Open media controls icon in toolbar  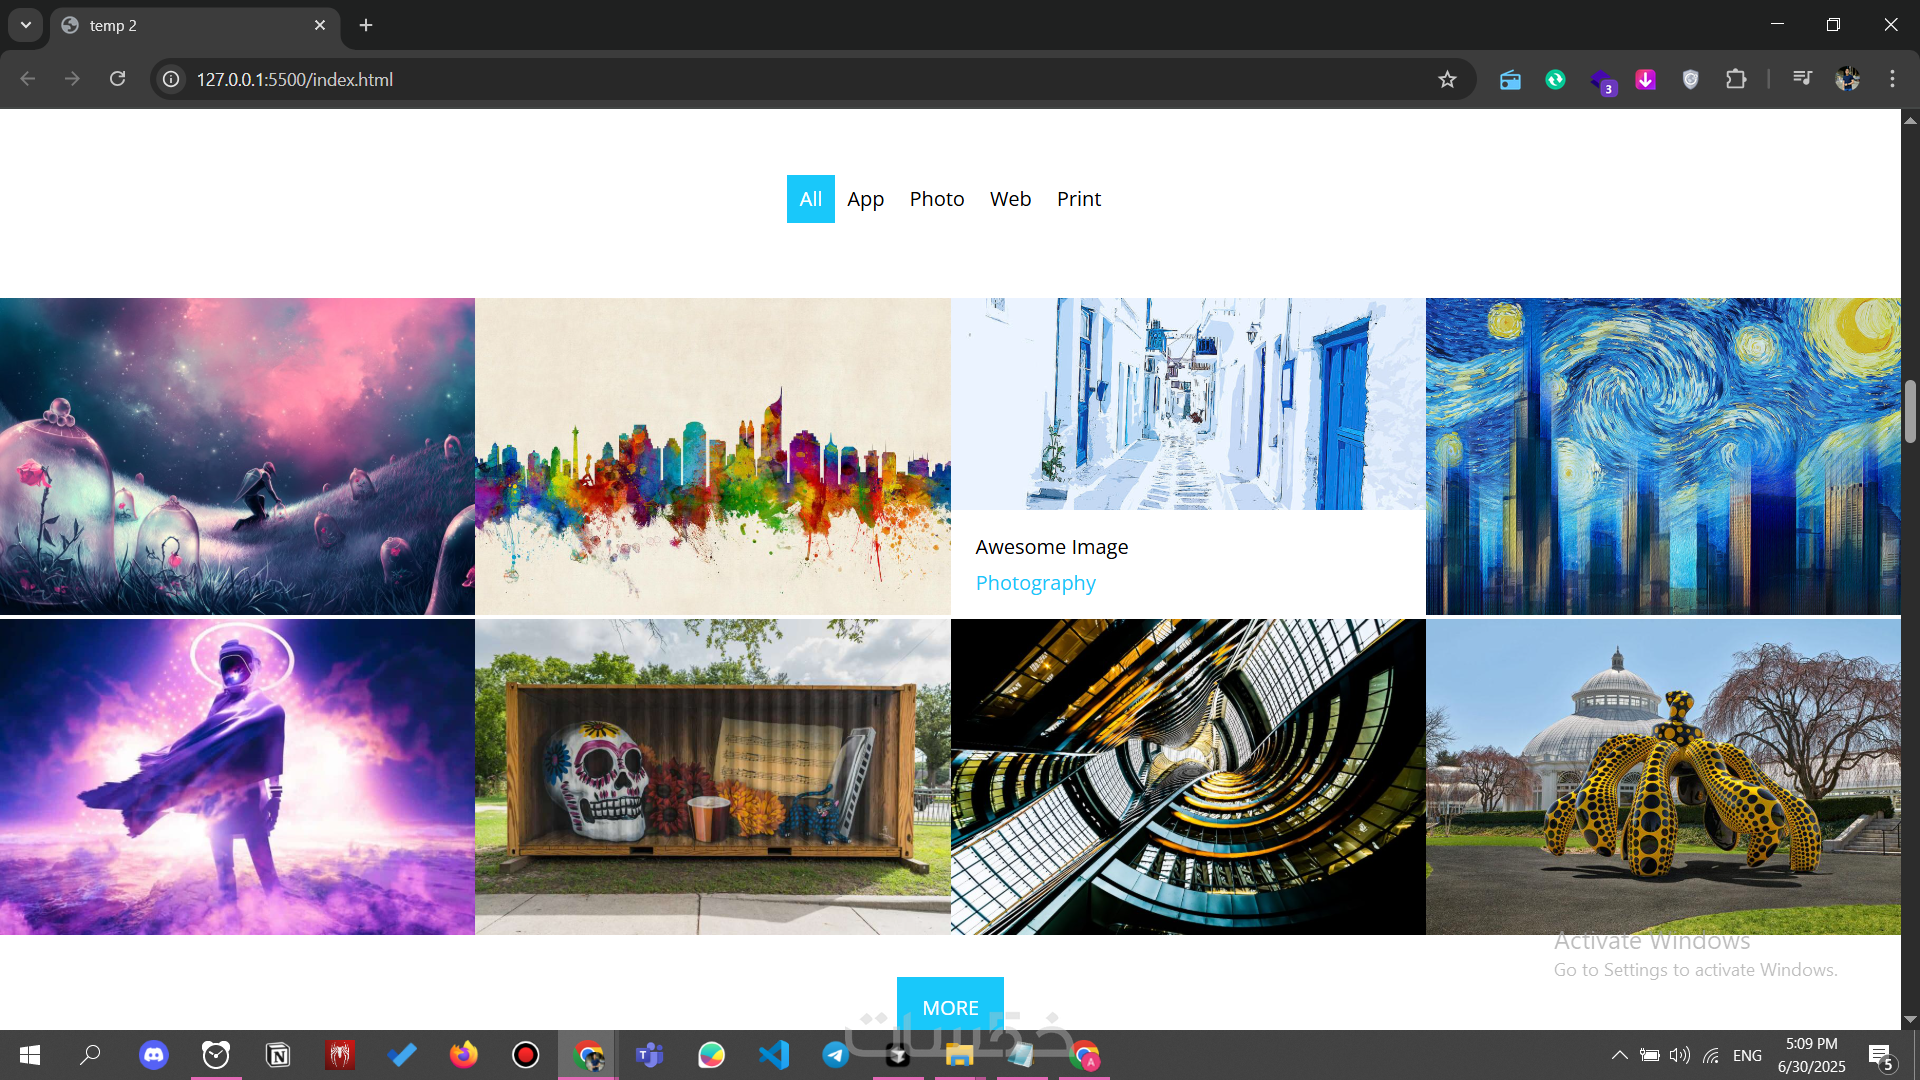click(x=1802, y=79)
